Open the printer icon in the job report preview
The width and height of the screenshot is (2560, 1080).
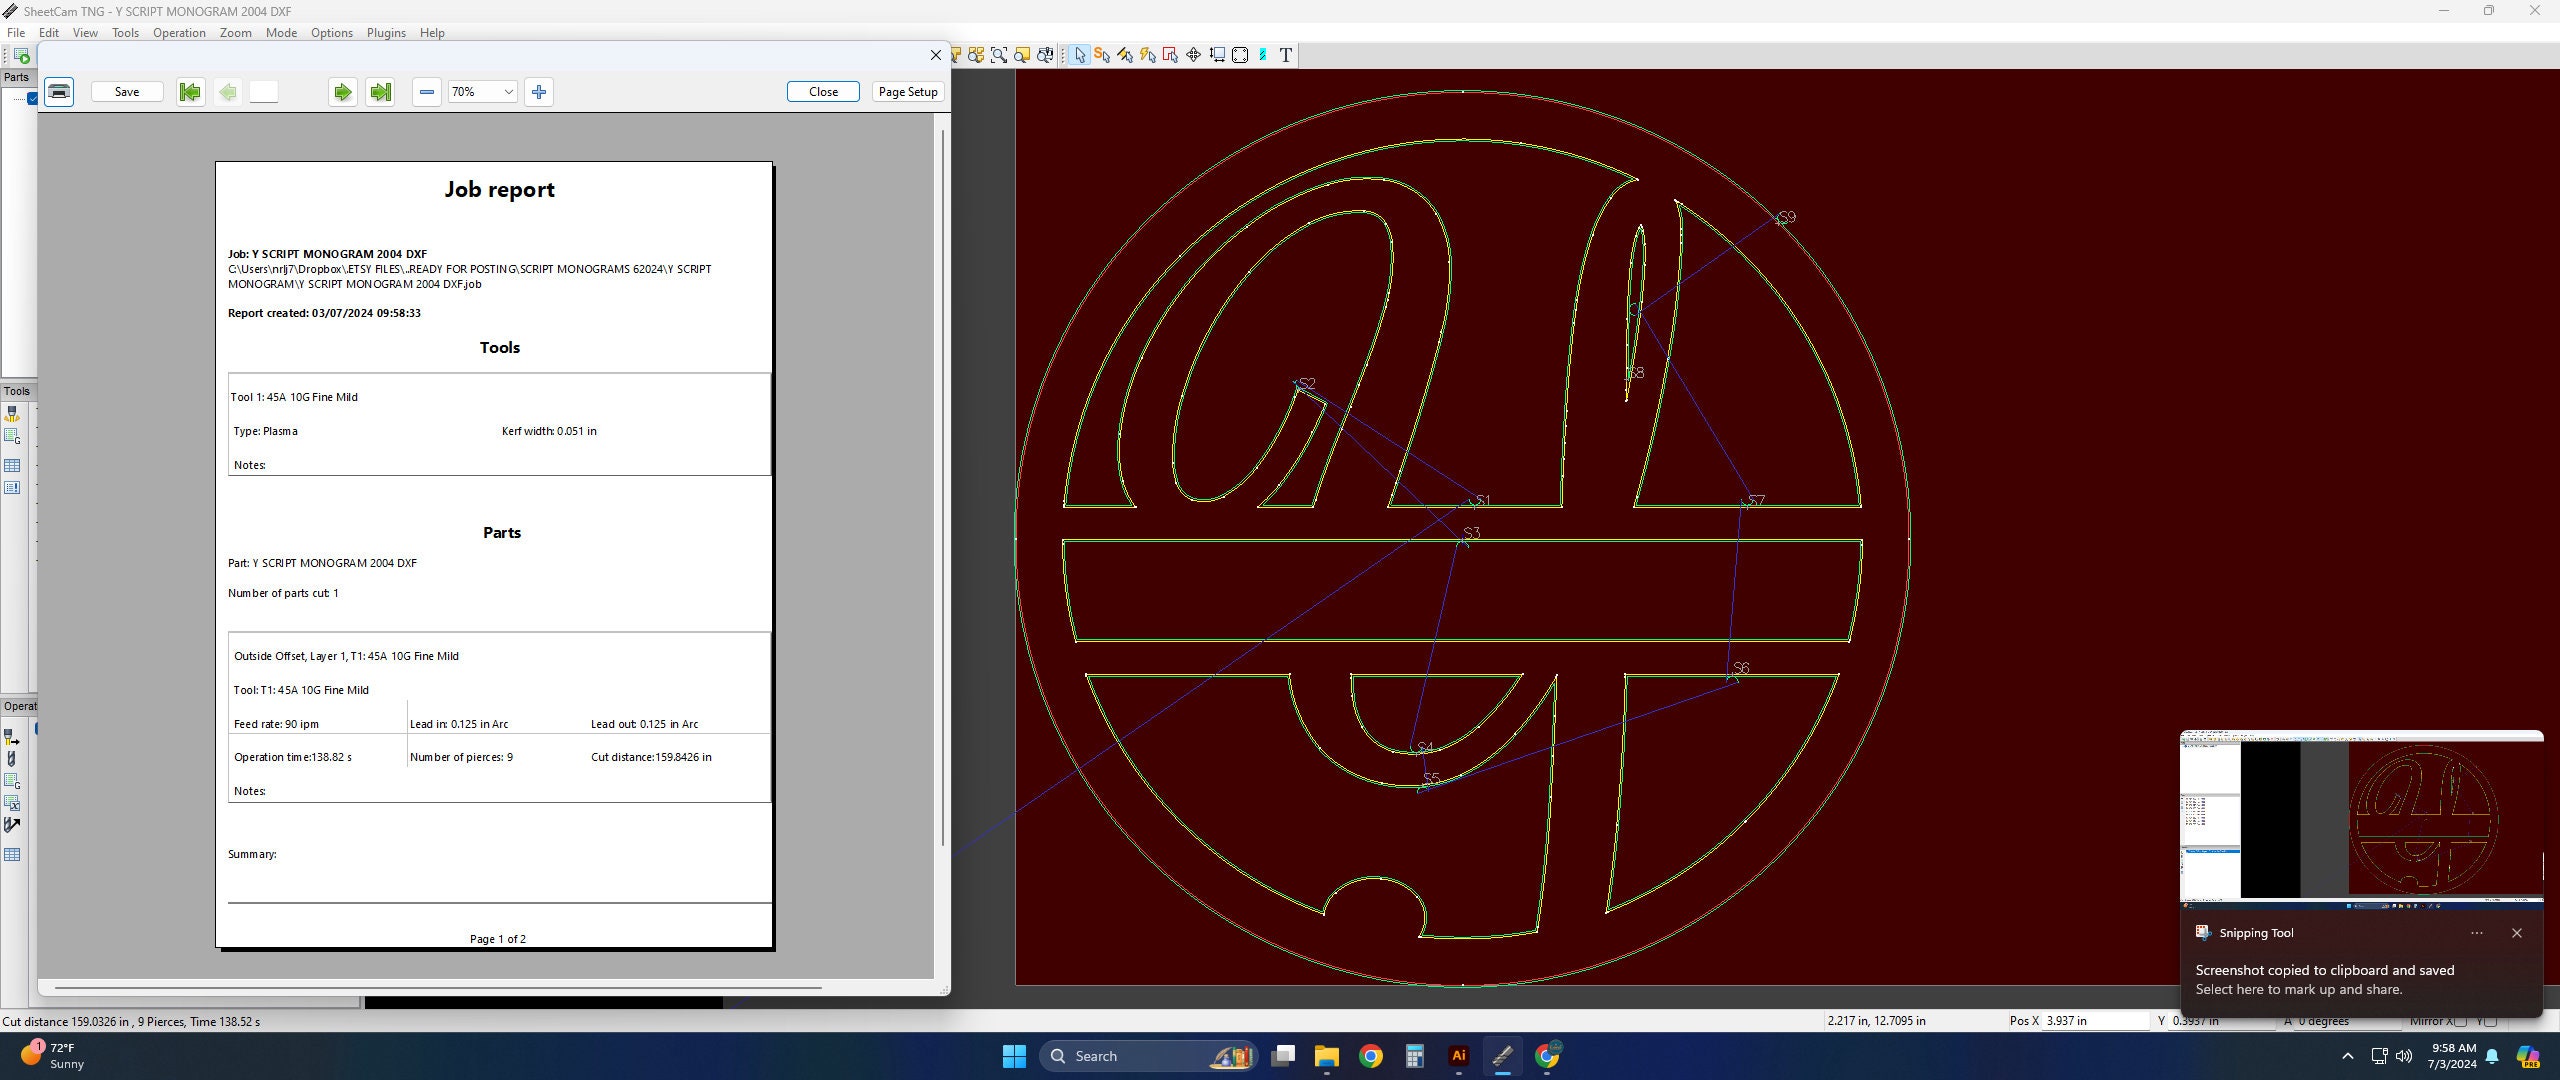pyautogui.click(x=58, y=91)
